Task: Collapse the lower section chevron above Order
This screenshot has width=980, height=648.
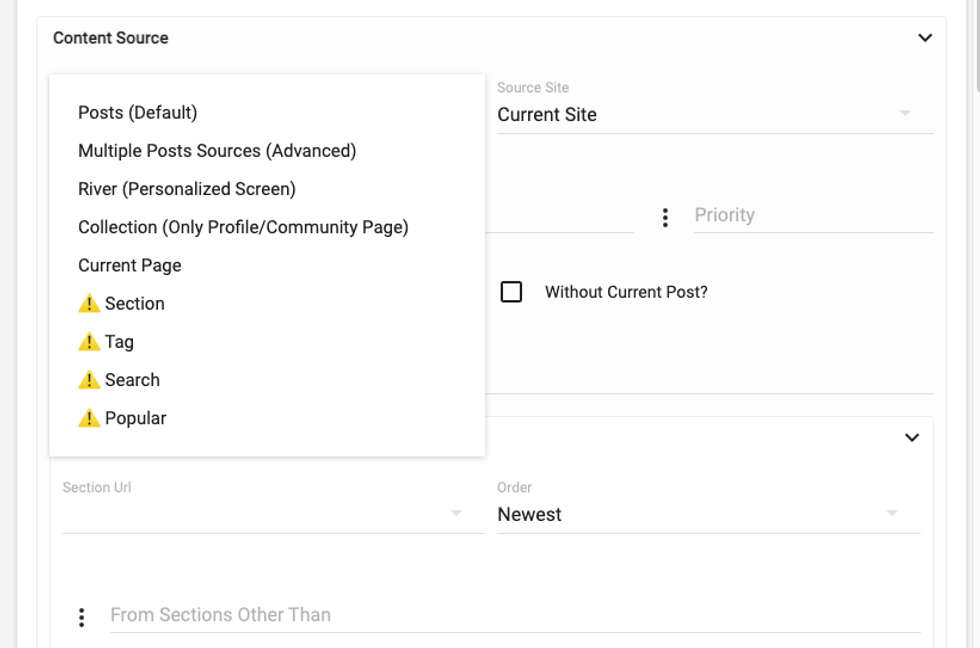Action: coord(912,437)
